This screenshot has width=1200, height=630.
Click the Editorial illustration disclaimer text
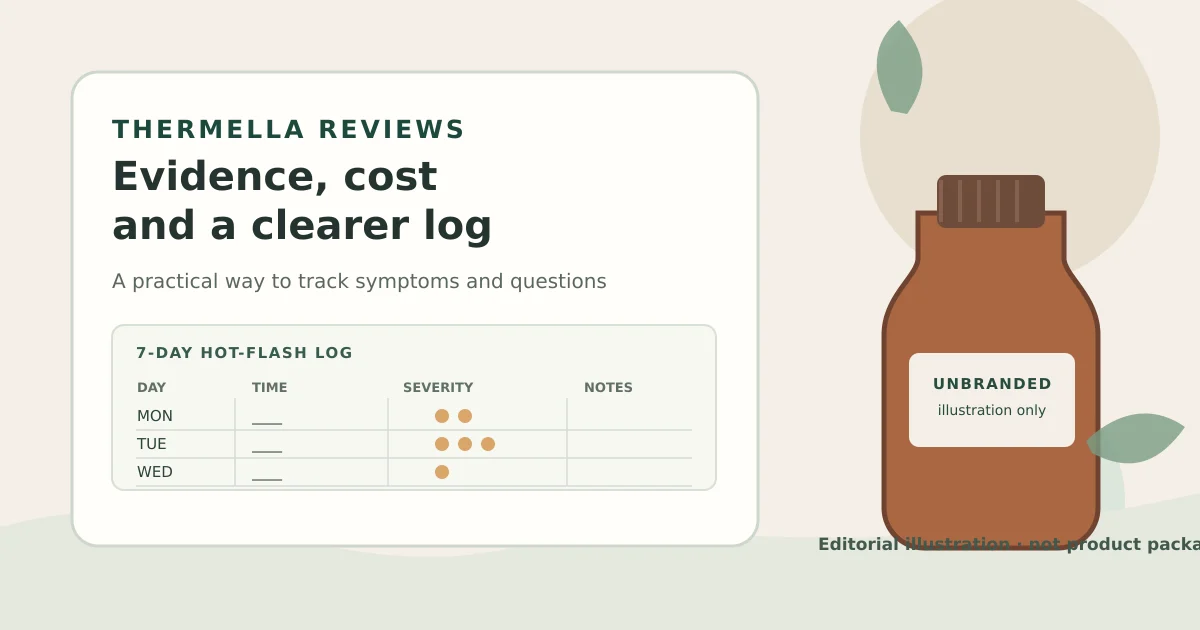click(1009, 545)
